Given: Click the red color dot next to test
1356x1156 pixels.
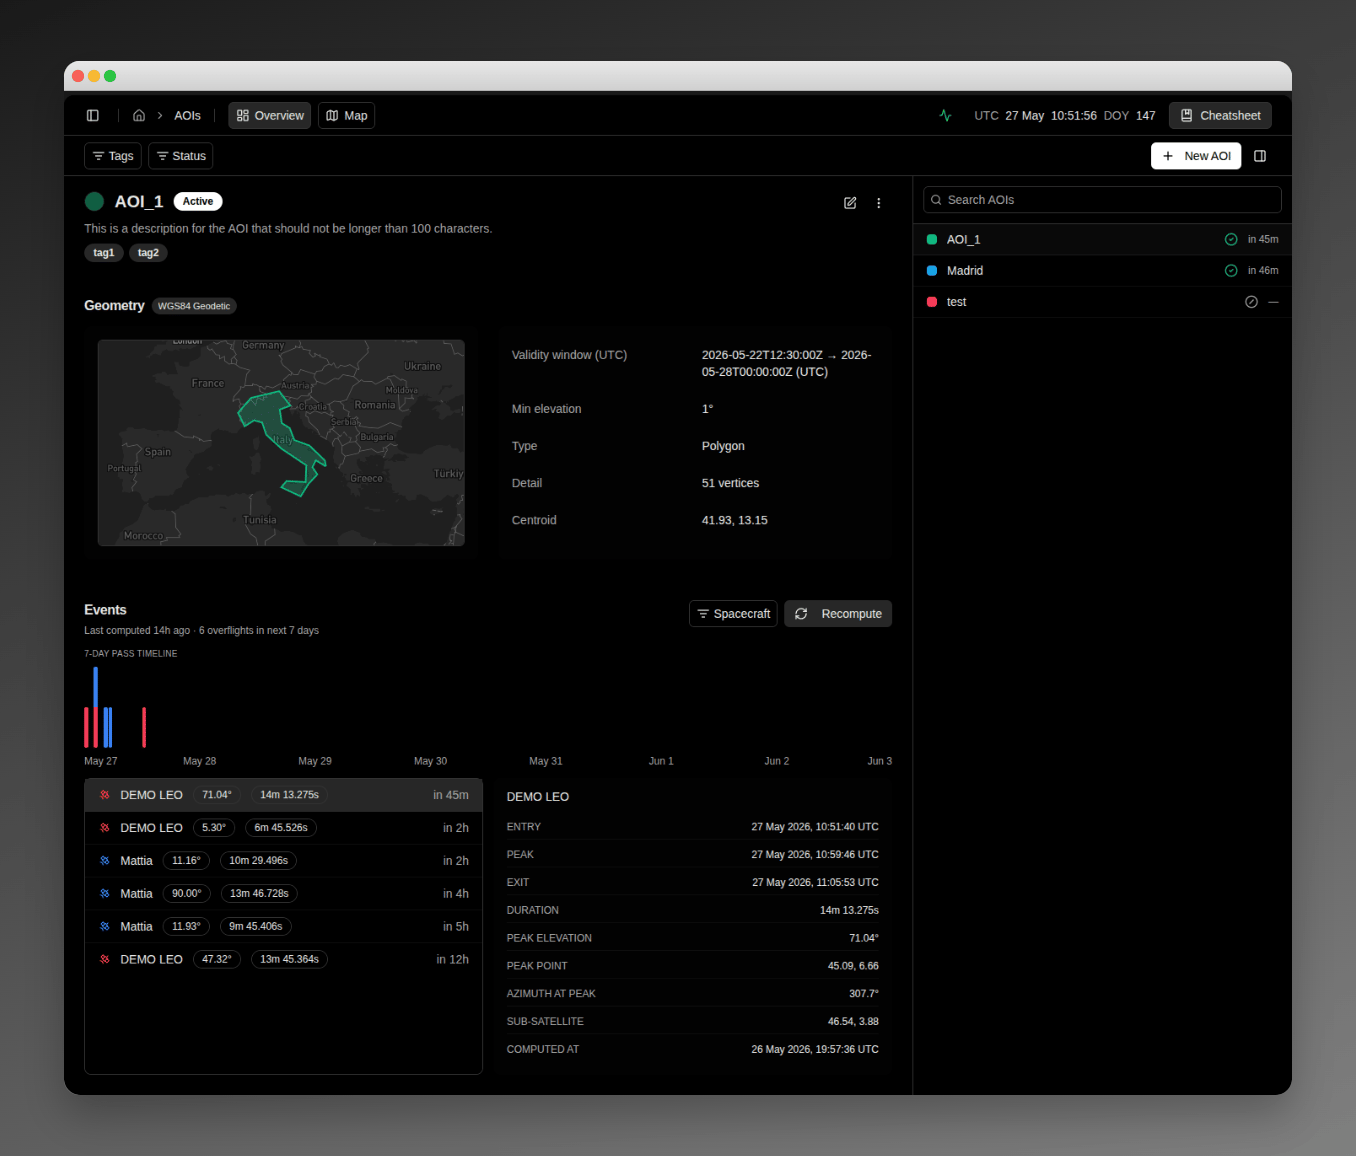Looking at the screenshot, I should (932, 302).
